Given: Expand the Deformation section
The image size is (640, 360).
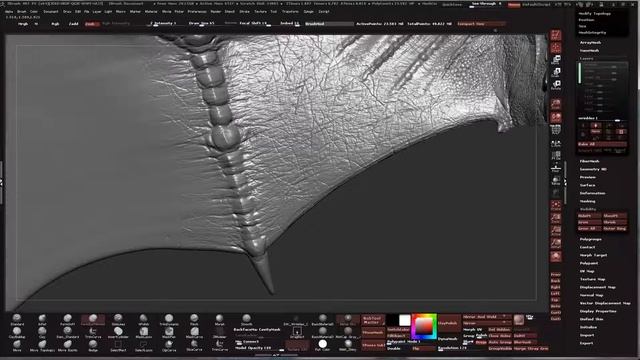Looking at the screenshot, I should pyautogui.click(x=592, y=193).
